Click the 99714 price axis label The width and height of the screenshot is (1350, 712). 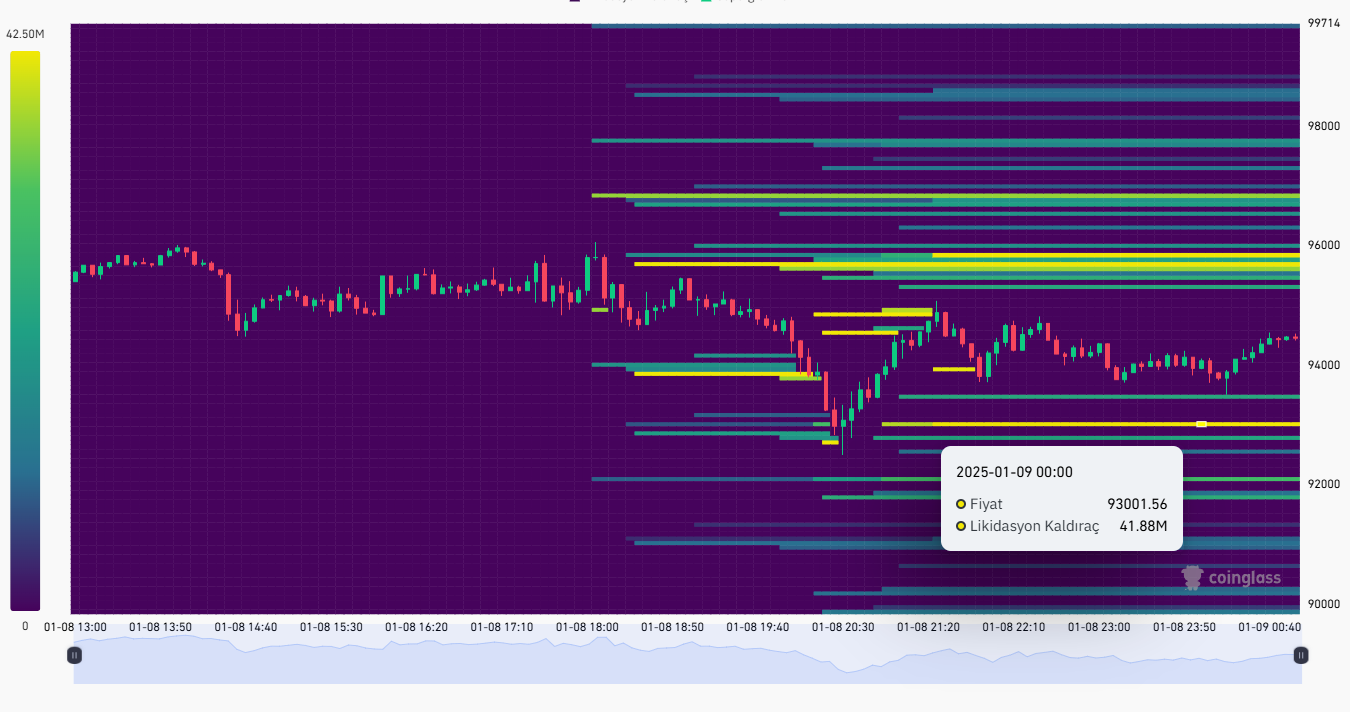[x=1324, y=23]
